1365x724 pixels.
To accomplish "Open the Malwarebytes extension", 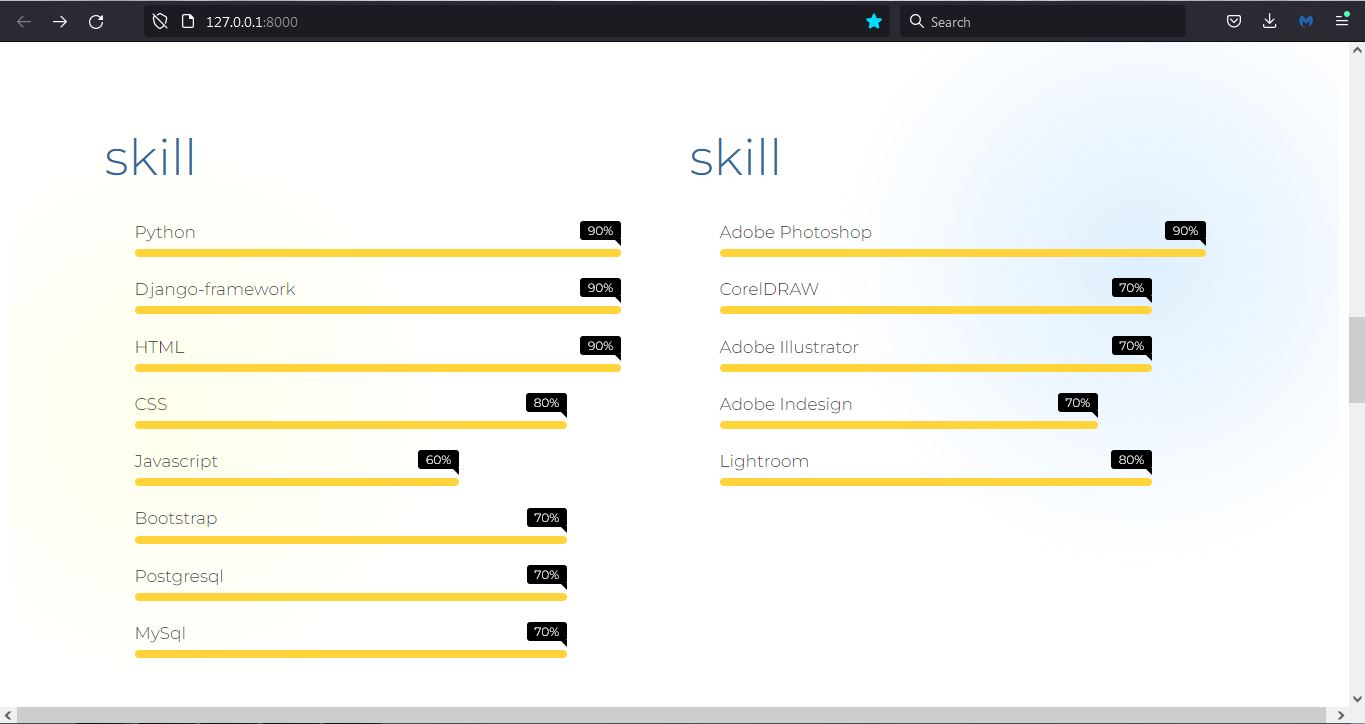I will pos(1305,21).
